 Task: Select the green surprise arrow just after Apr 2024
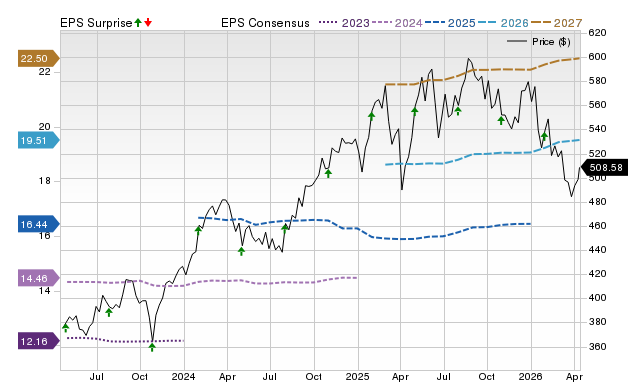tap(242, 251)
